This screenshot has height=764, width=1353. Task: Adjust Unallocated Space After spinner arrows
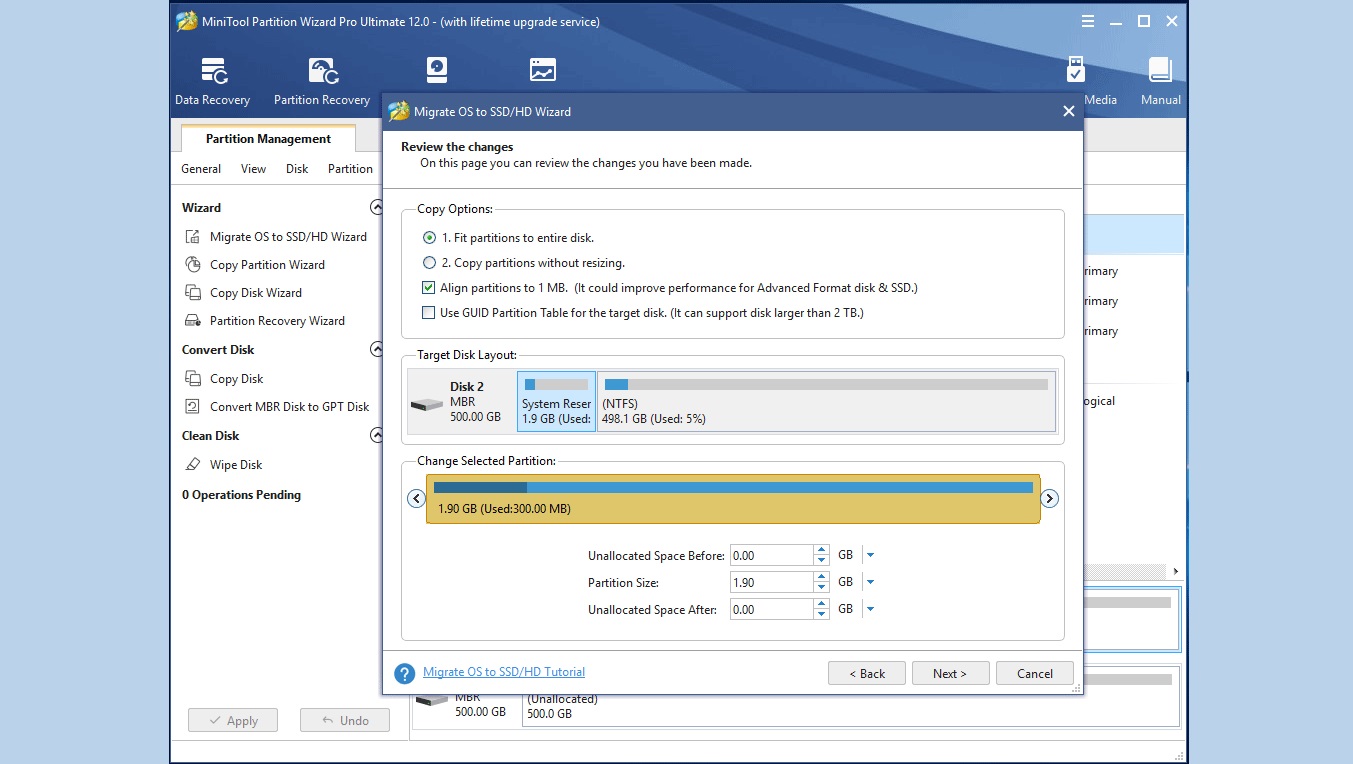click(x=821, y=609)
